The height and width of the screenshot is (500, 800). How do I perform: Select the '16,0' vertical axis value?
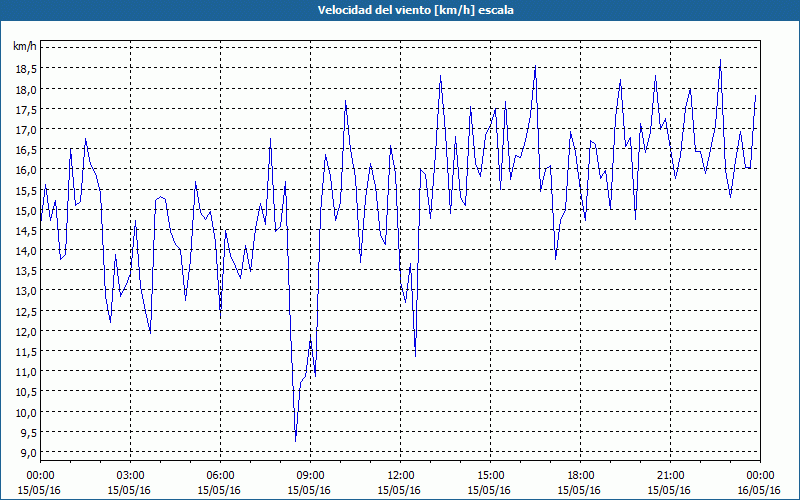27,170
